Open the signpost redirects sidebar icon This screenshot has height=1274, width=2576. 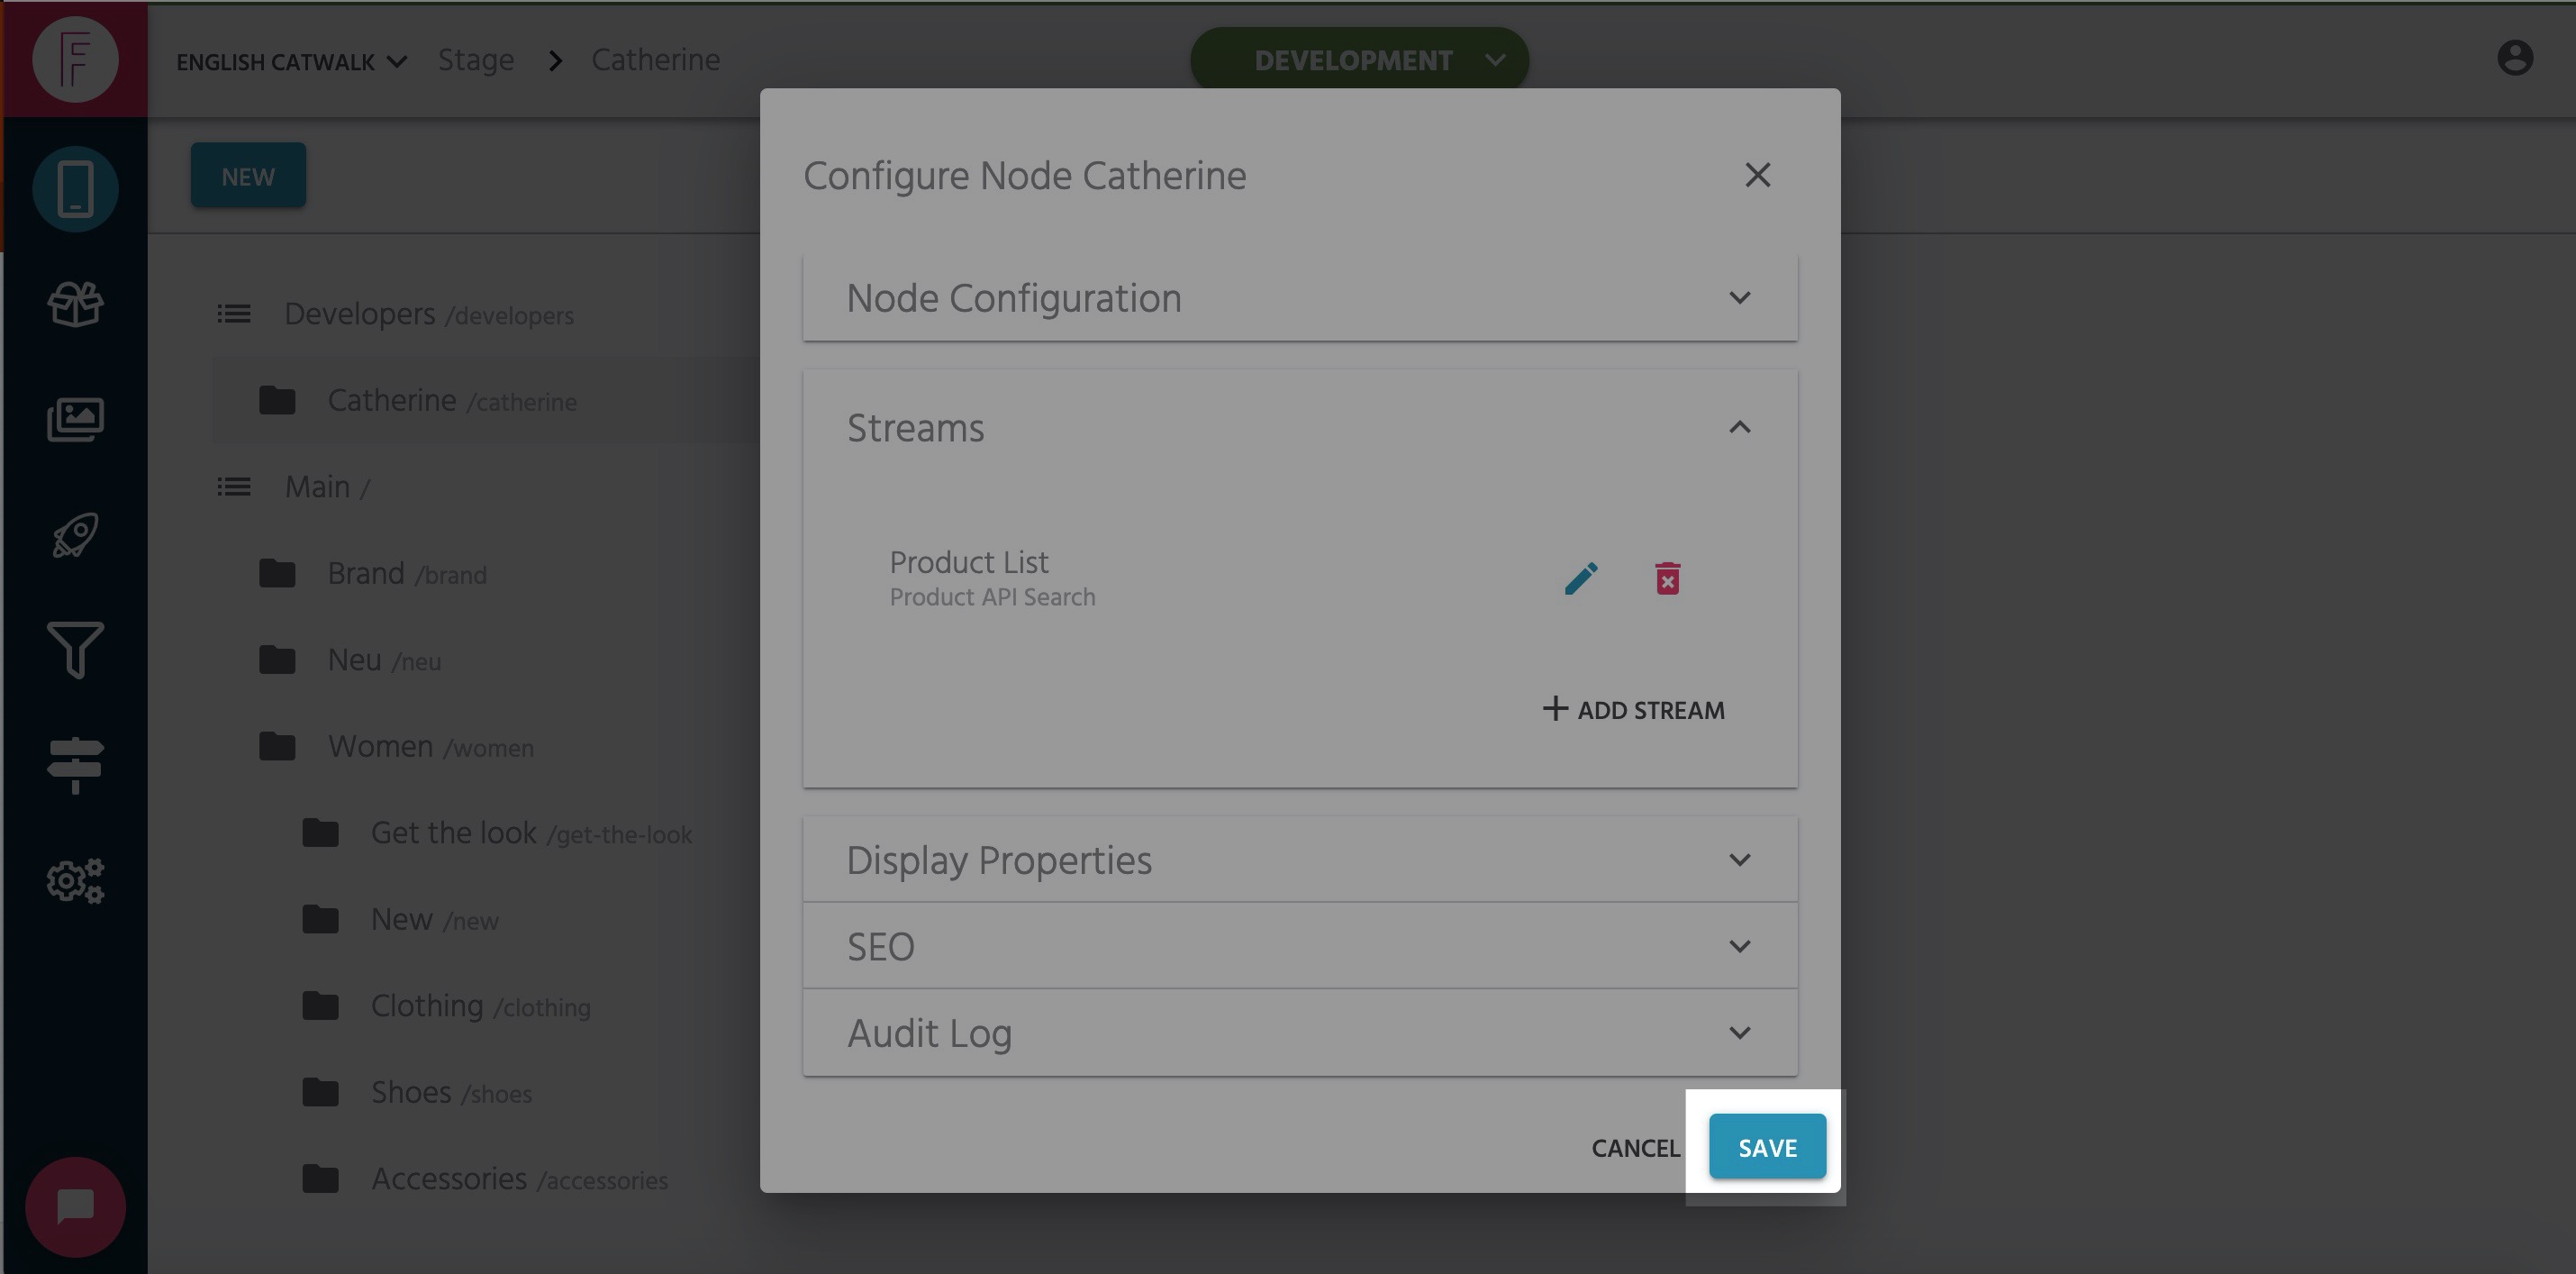click(x=75, y=765)
